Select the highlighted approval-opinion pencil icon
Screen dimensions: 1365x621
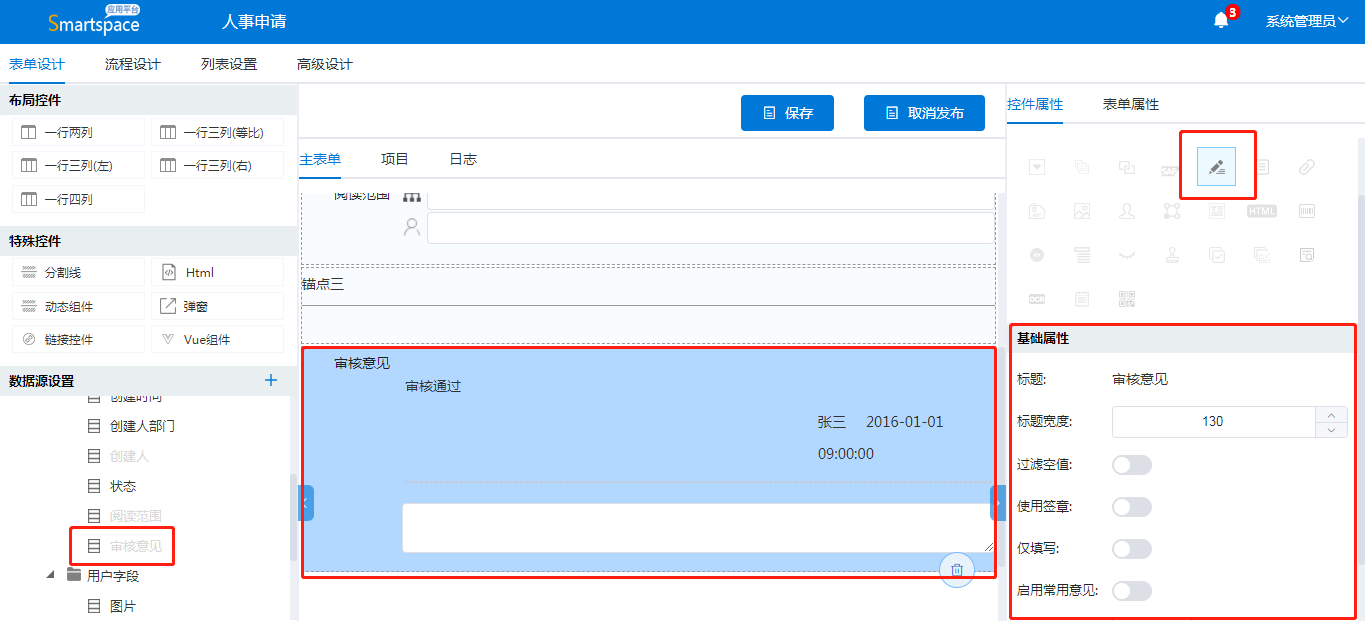click(1216, 166)
